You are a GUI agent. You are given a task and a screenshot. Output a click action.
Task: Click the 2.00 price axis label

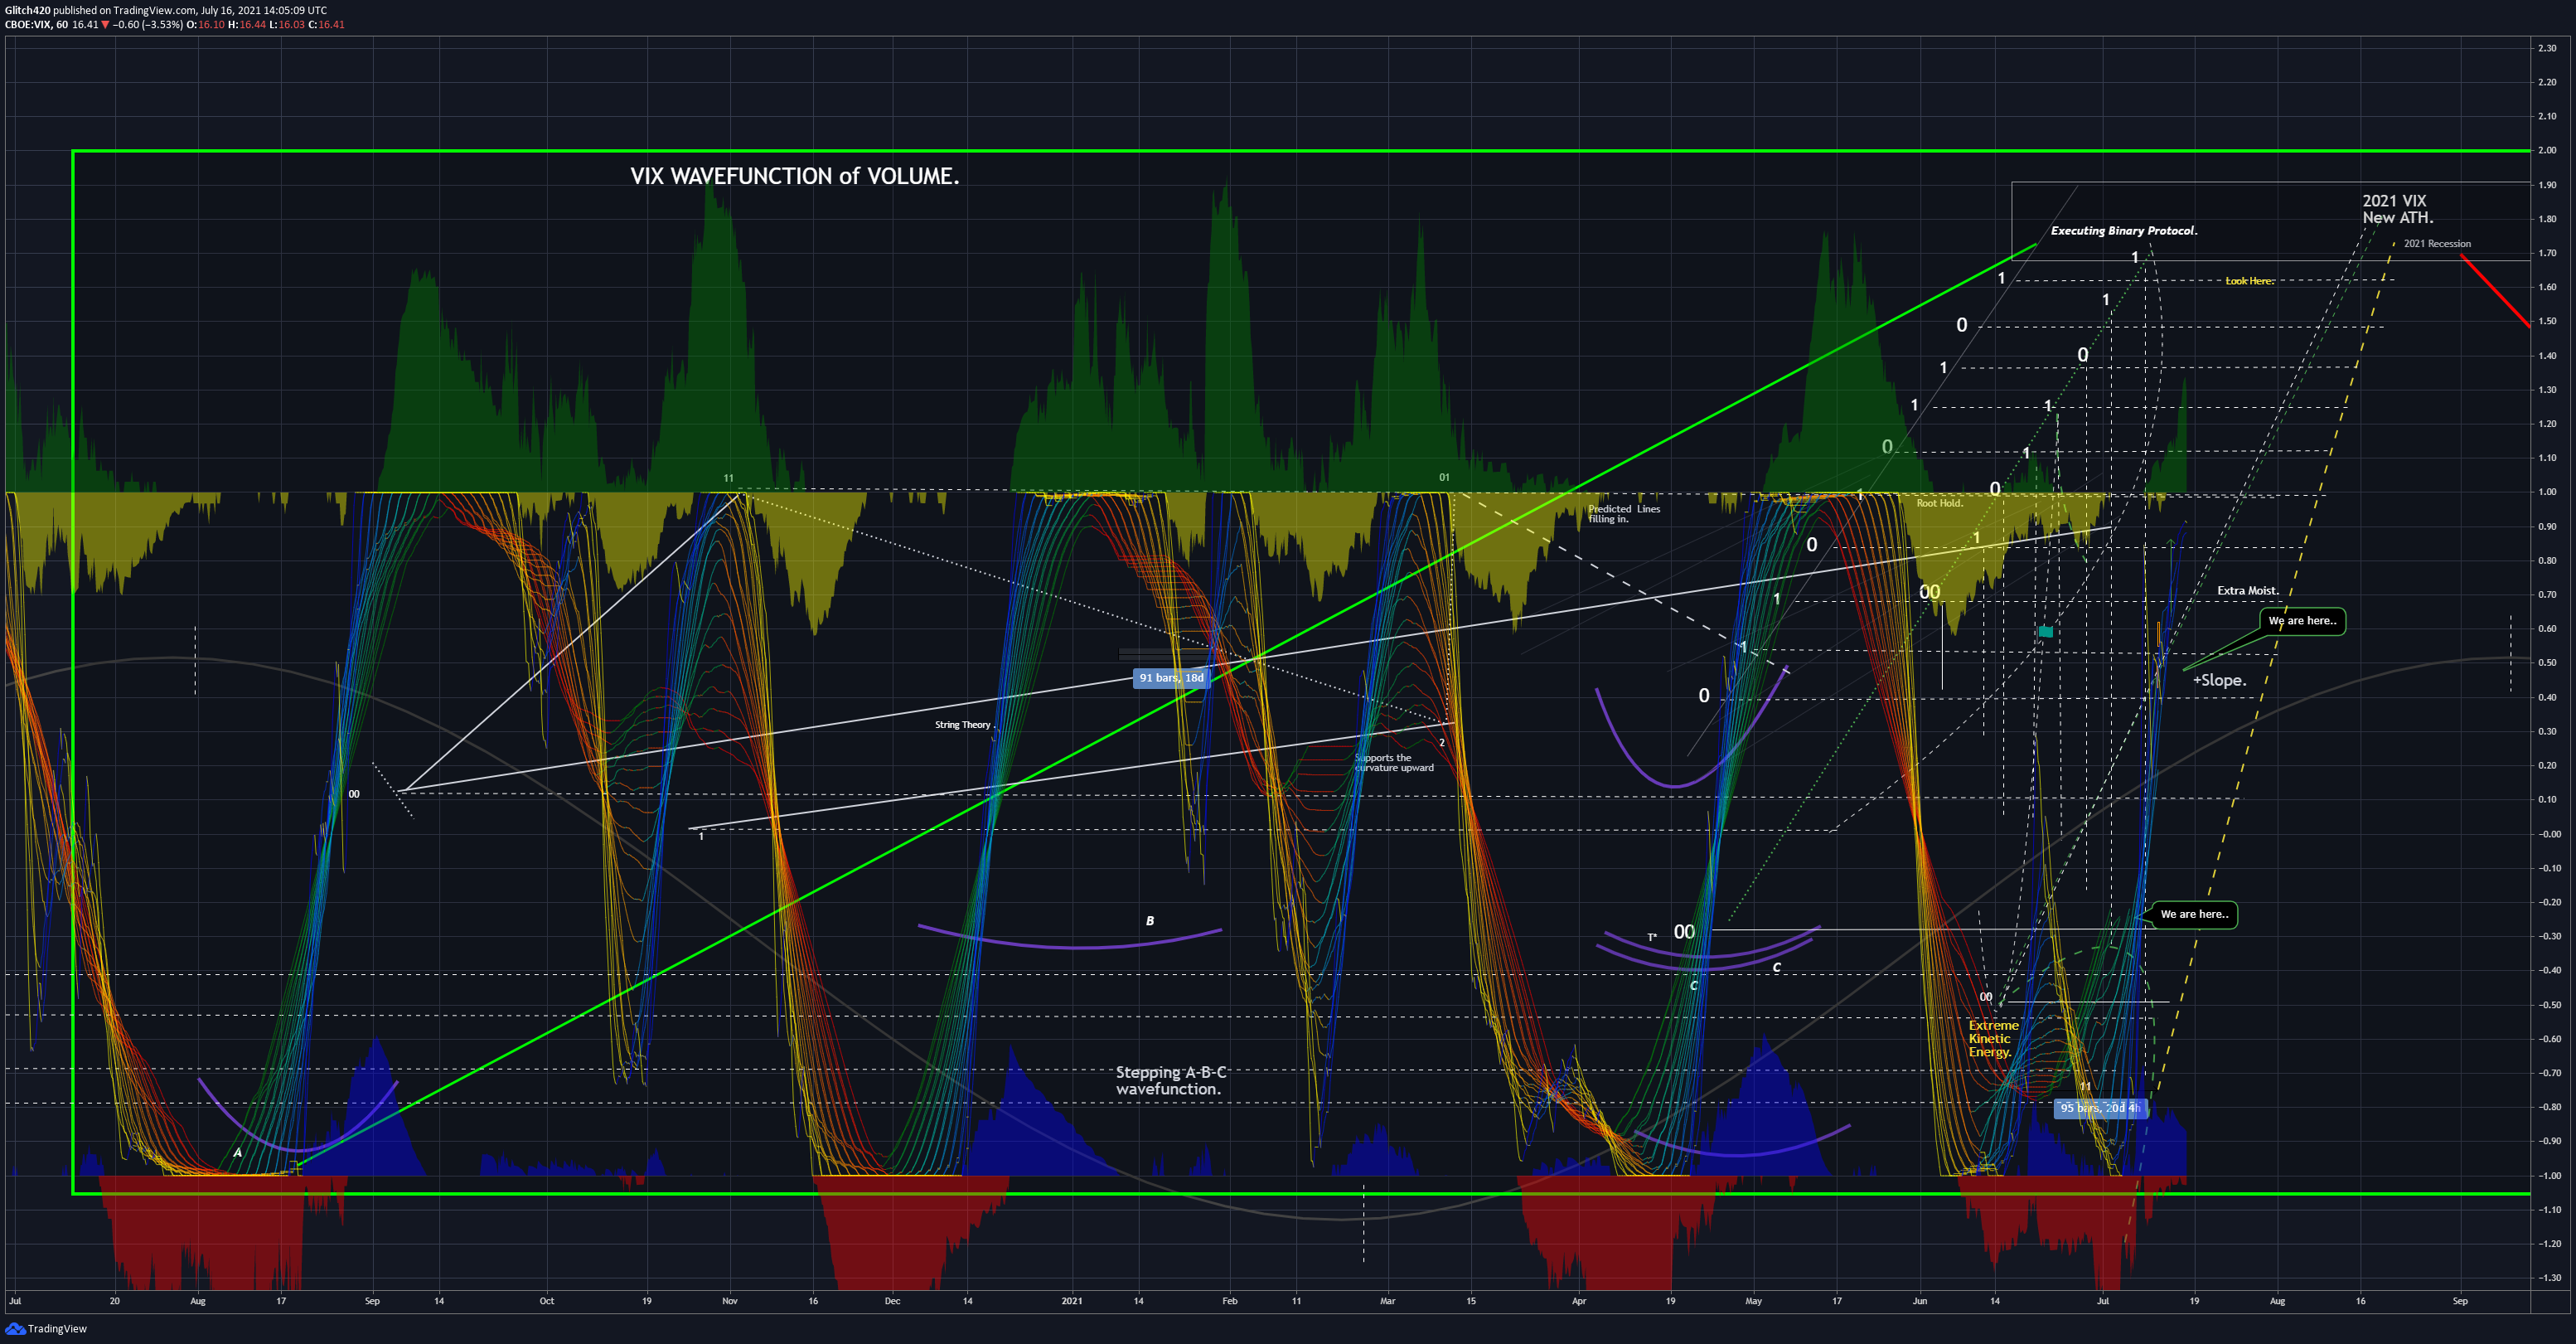[x=2547, y=150]
